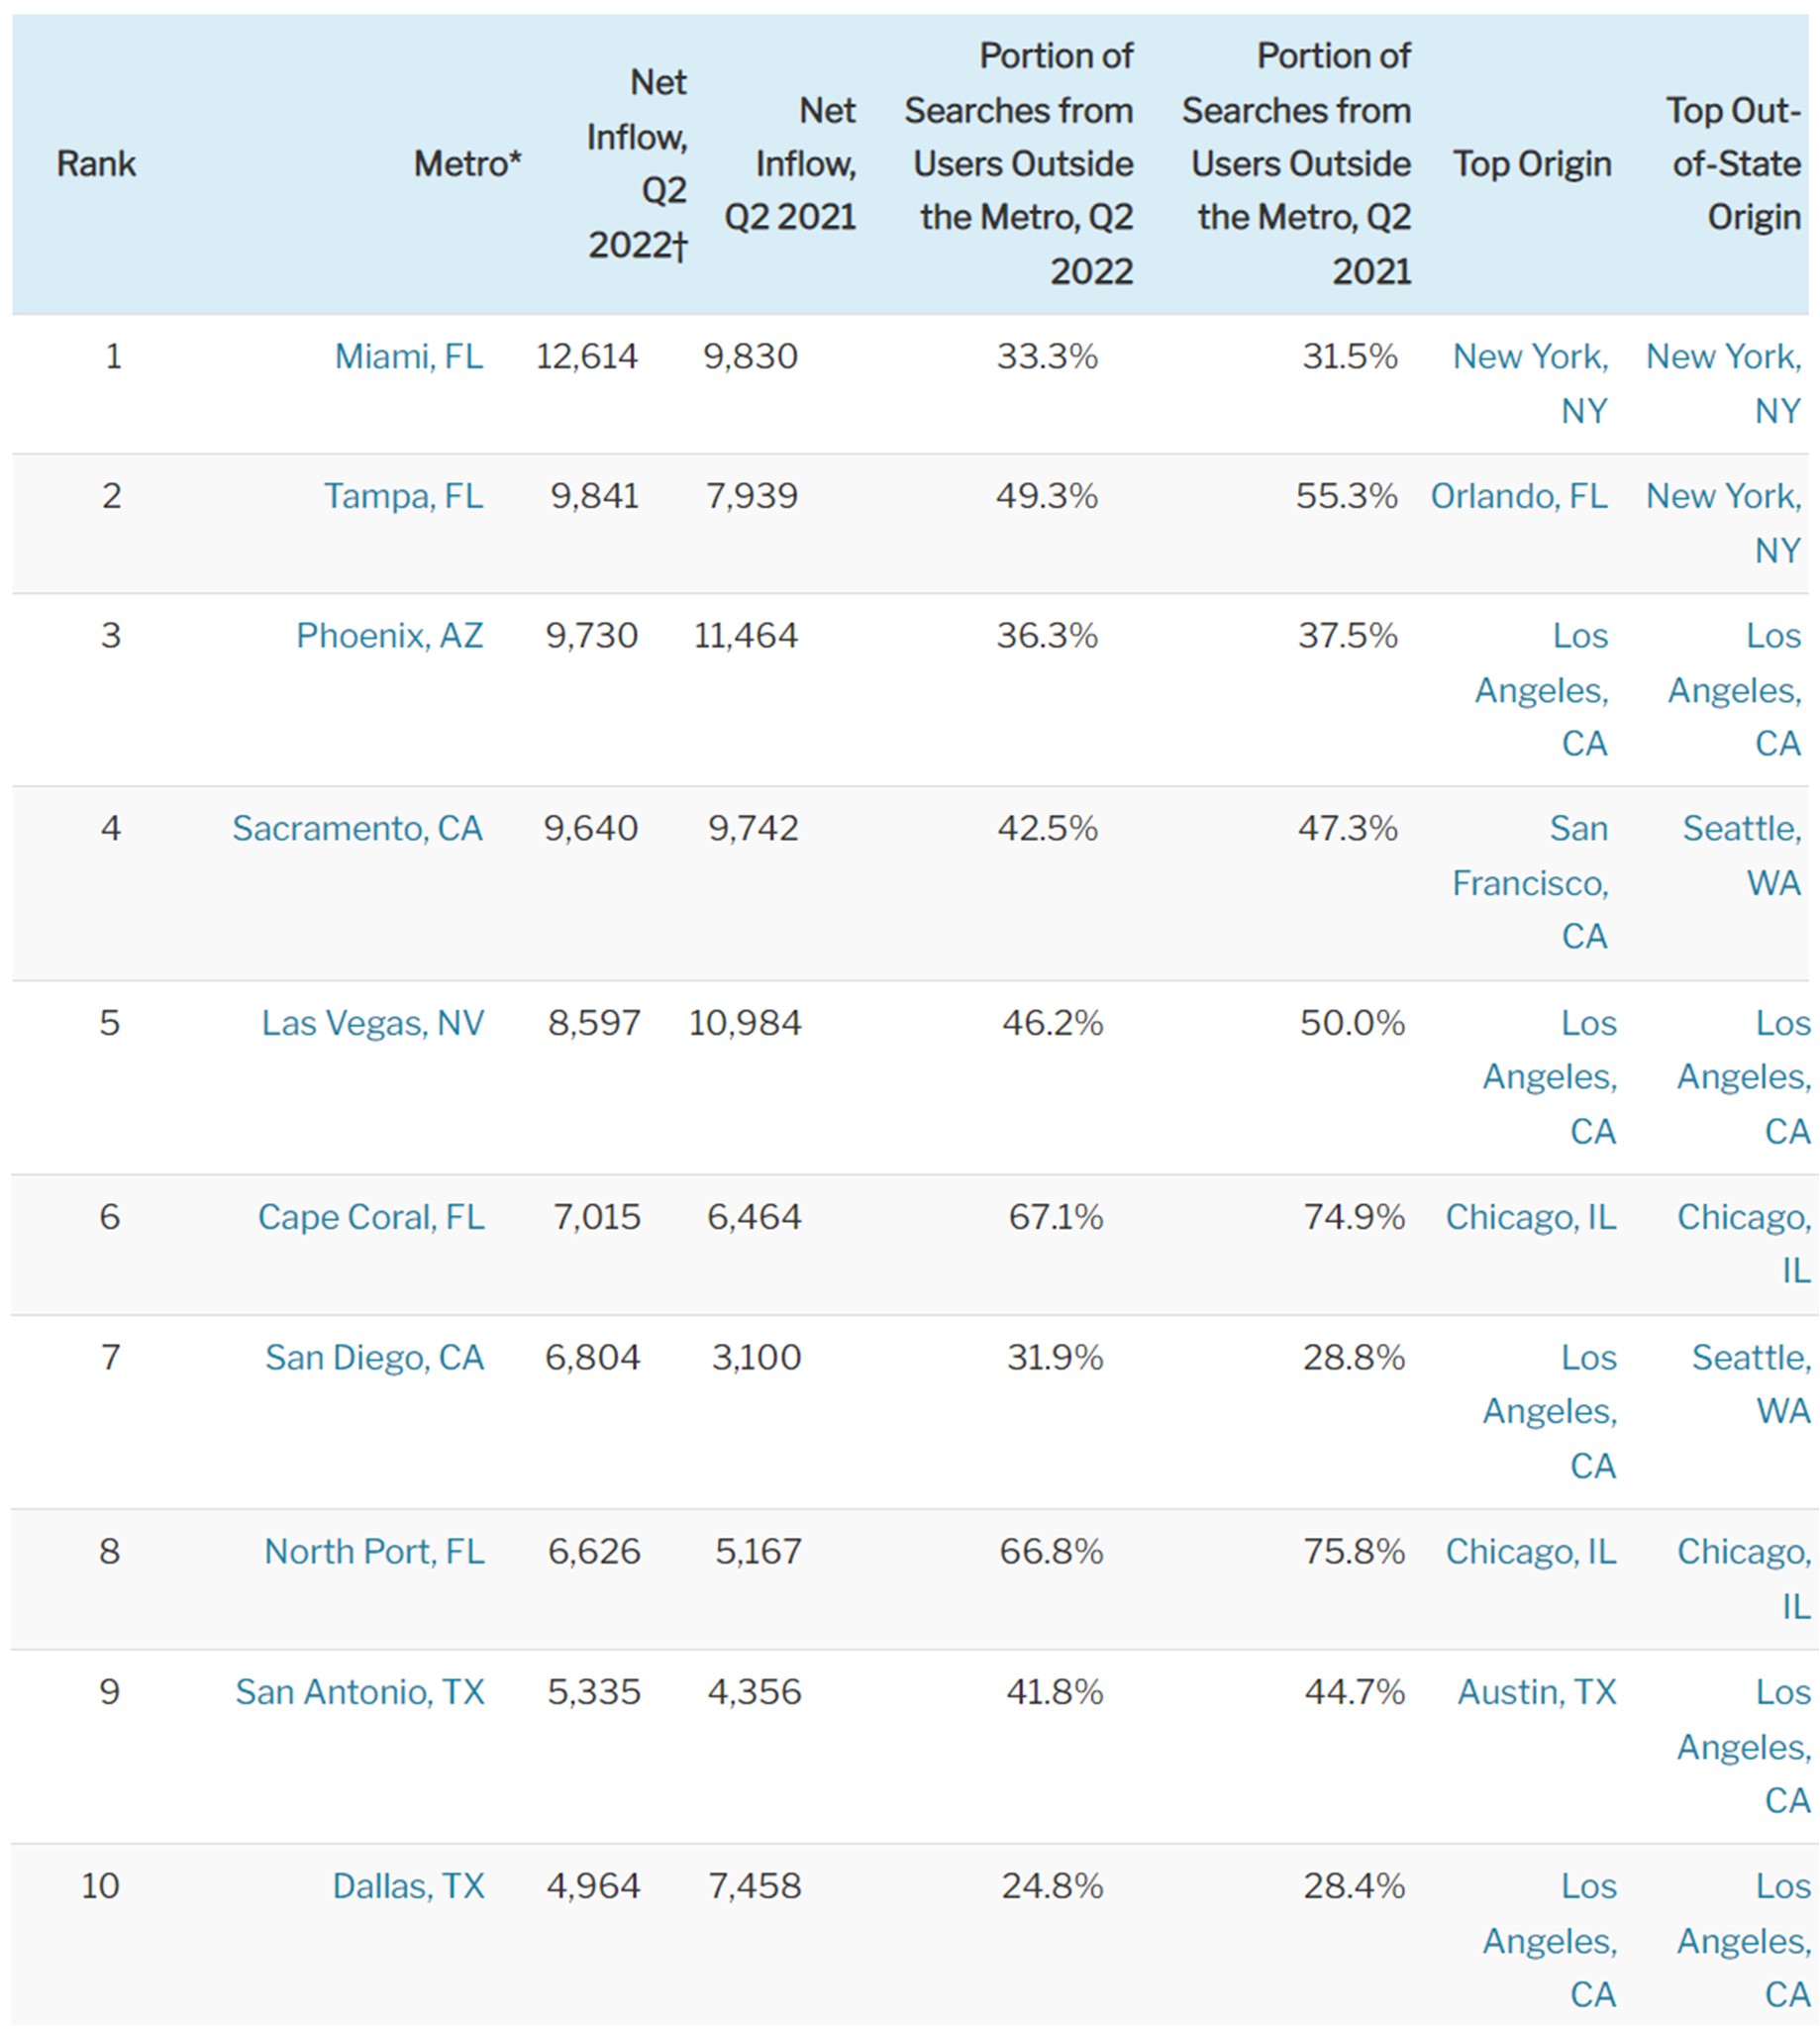
Task: Open the Cape Coral, FL link
Action: tap(371, 1217)
